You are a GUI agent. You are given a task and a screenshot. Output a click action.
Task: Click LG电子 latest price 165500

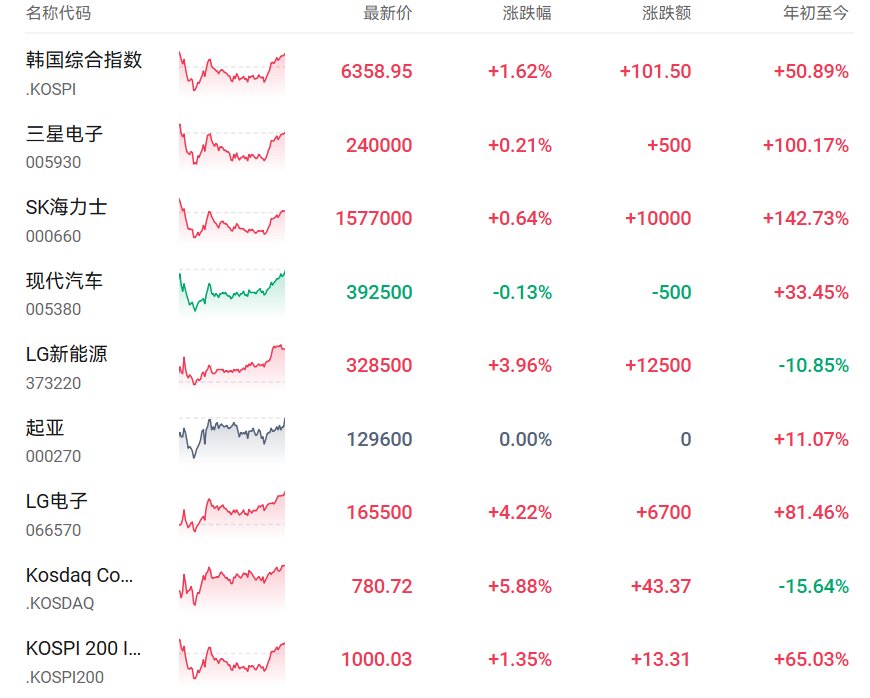coord(380,512)
